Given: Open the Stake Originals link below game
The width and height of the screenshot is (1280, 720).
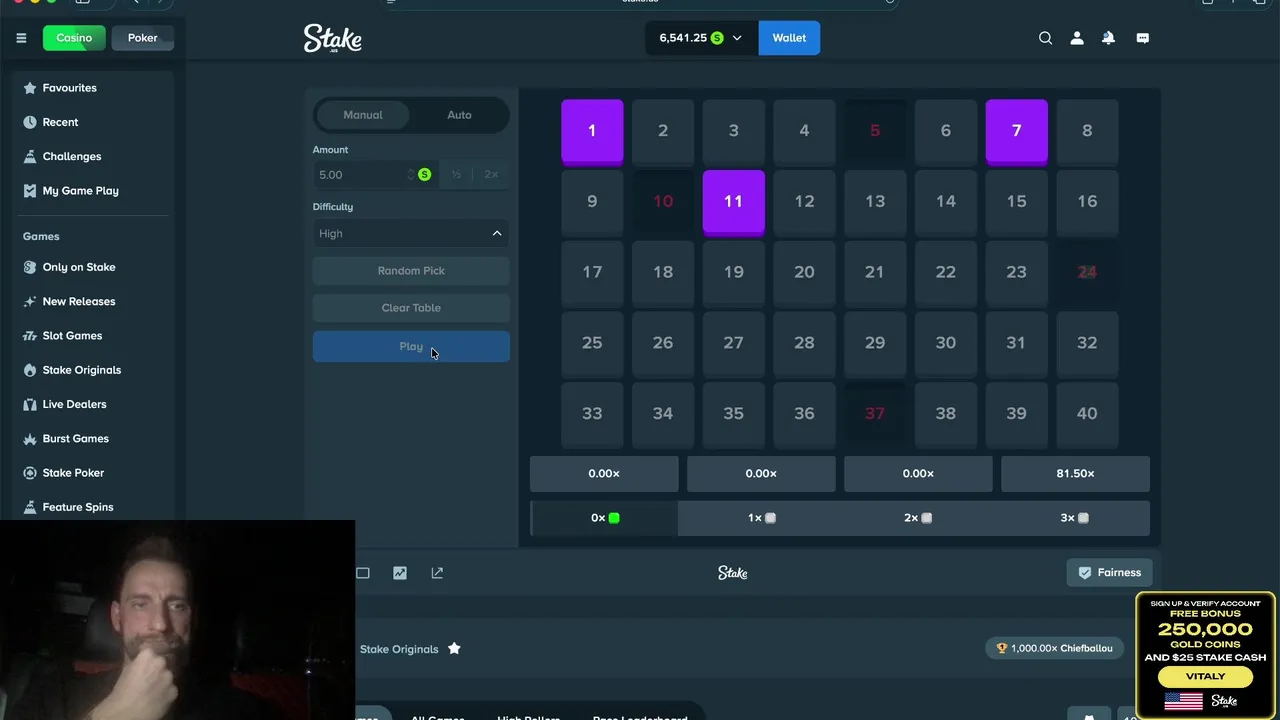Looking at the screenshot, I should (x=399, y=649).
